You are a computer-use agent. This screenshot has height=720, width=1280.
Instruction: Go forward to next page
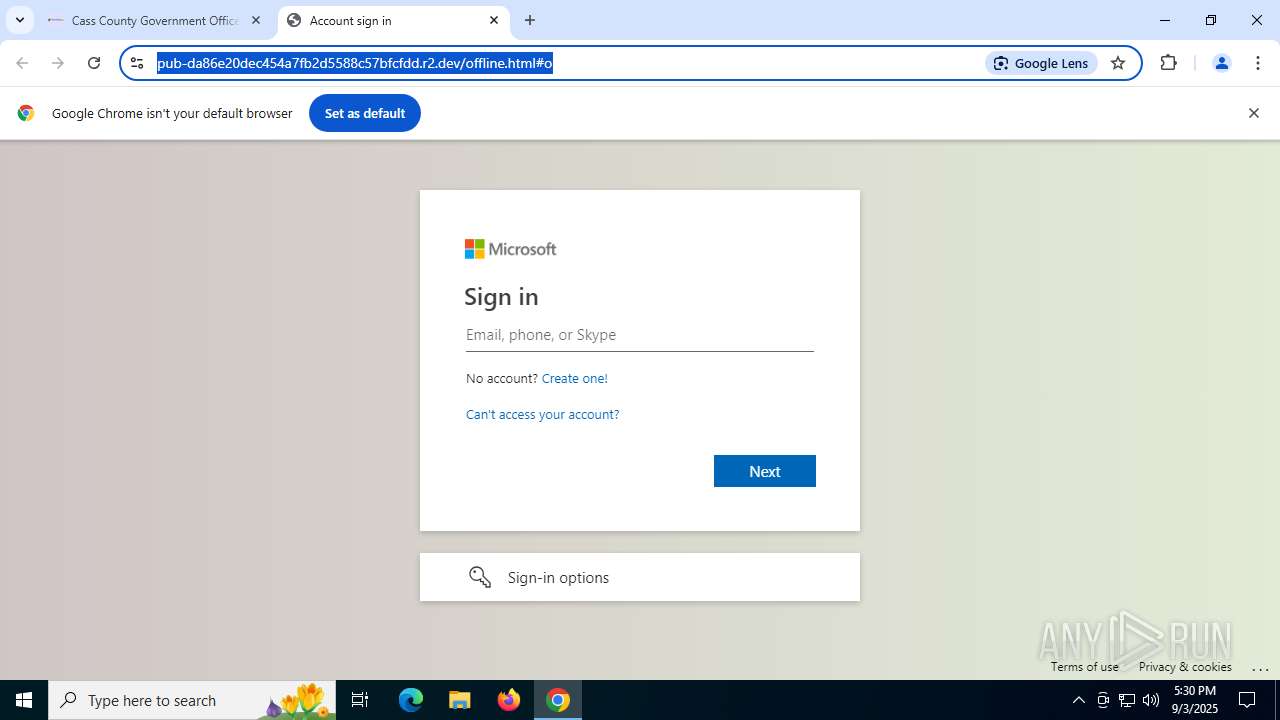(x=58, y=63)
